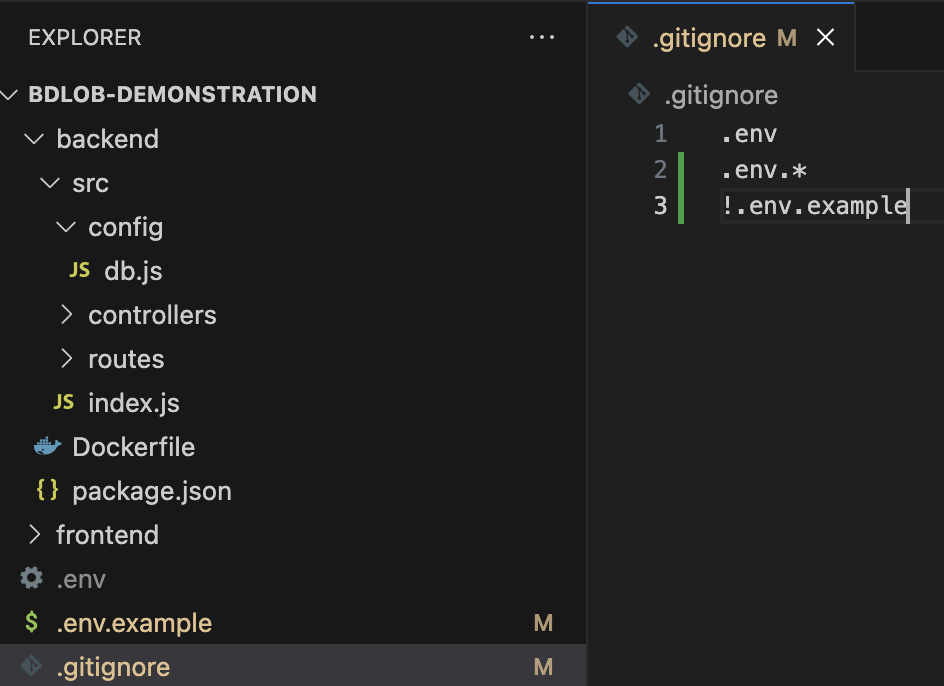
Task: Click the dollar icon beside .env.example
Action: 32,622
